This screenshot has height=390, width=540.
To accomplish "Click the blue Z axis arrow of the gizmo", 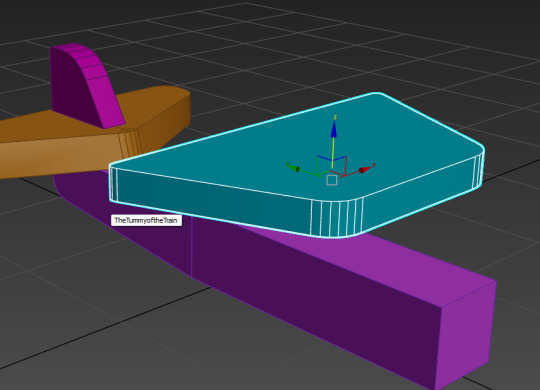I will pyautogui.click(x=333, y=129).
